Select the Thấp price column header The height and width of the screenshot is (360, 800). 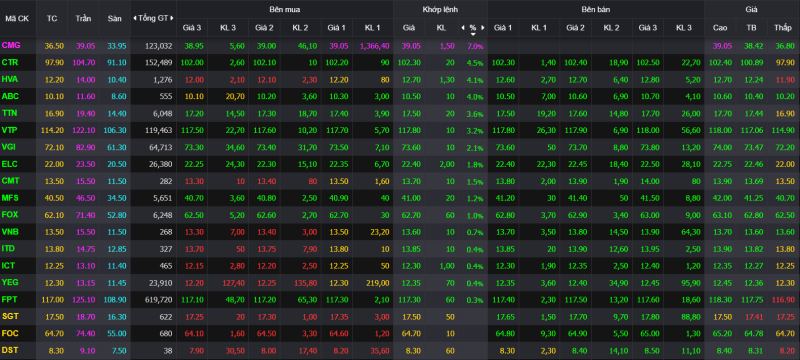(x=783, y=28)
